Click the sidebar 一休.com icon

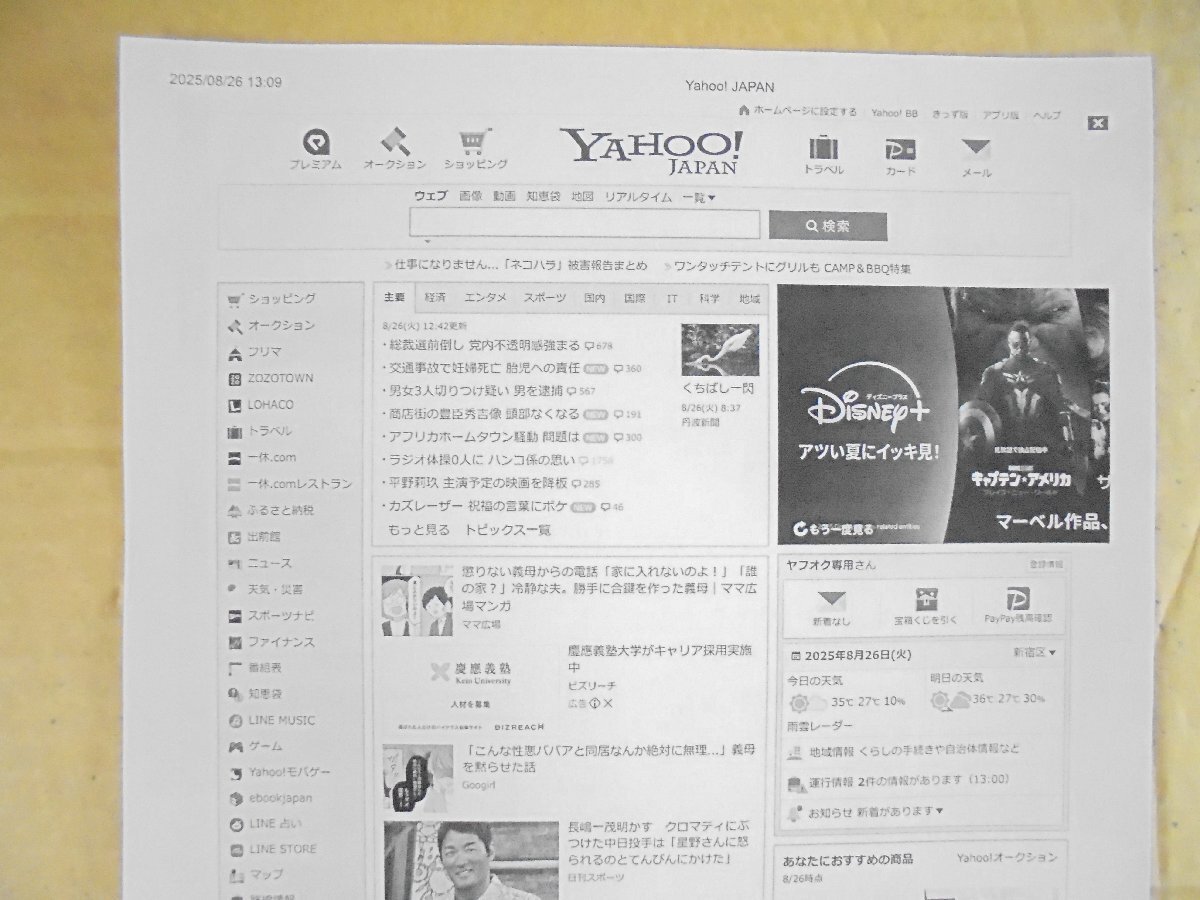pyautogui.click(x=235, y=458)
